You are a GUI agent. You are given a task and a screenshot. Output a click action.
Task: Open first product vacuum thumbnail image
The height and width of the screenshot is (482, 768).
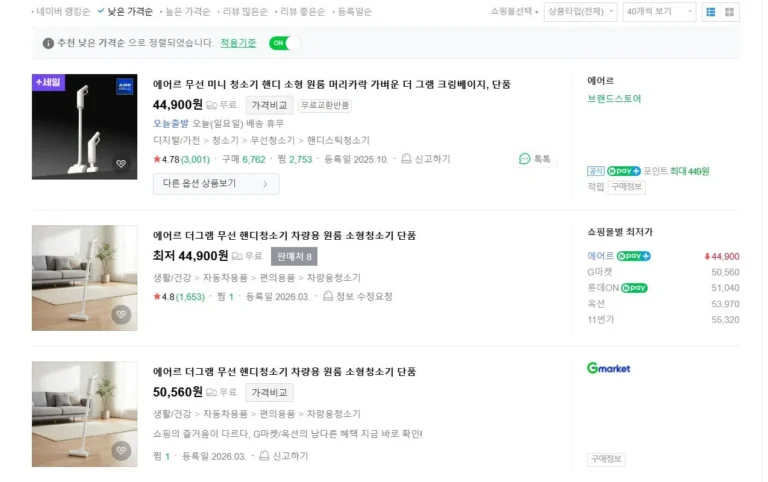[x=83, y=126]
